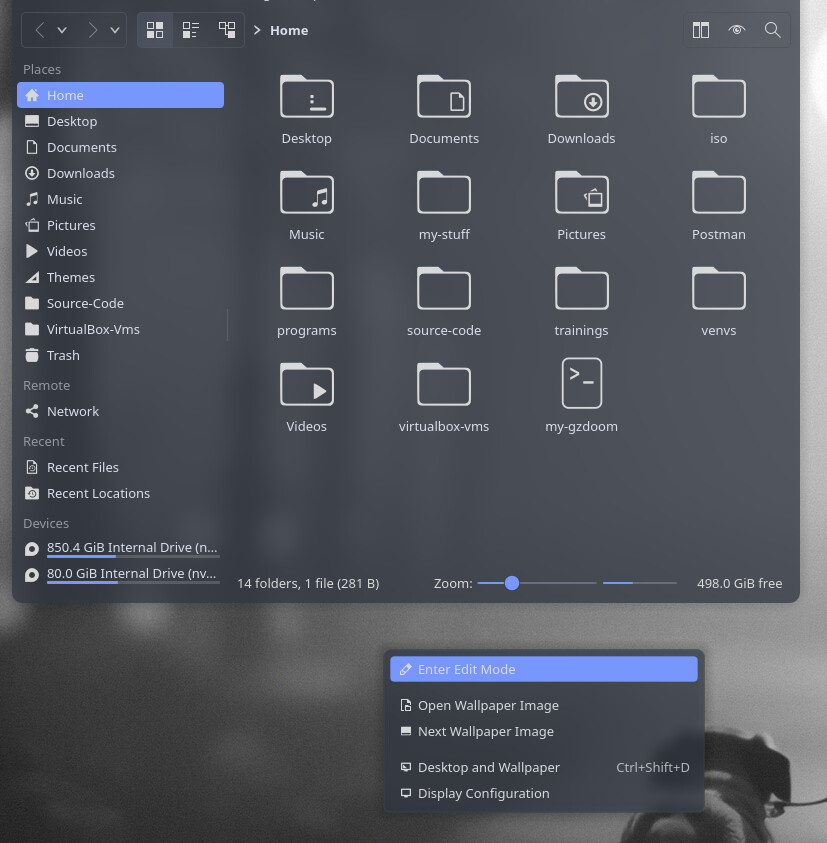Select Next Wallpaper Image from menu
Viewport: 827px width, 843px height.
(x=485, y=731)
